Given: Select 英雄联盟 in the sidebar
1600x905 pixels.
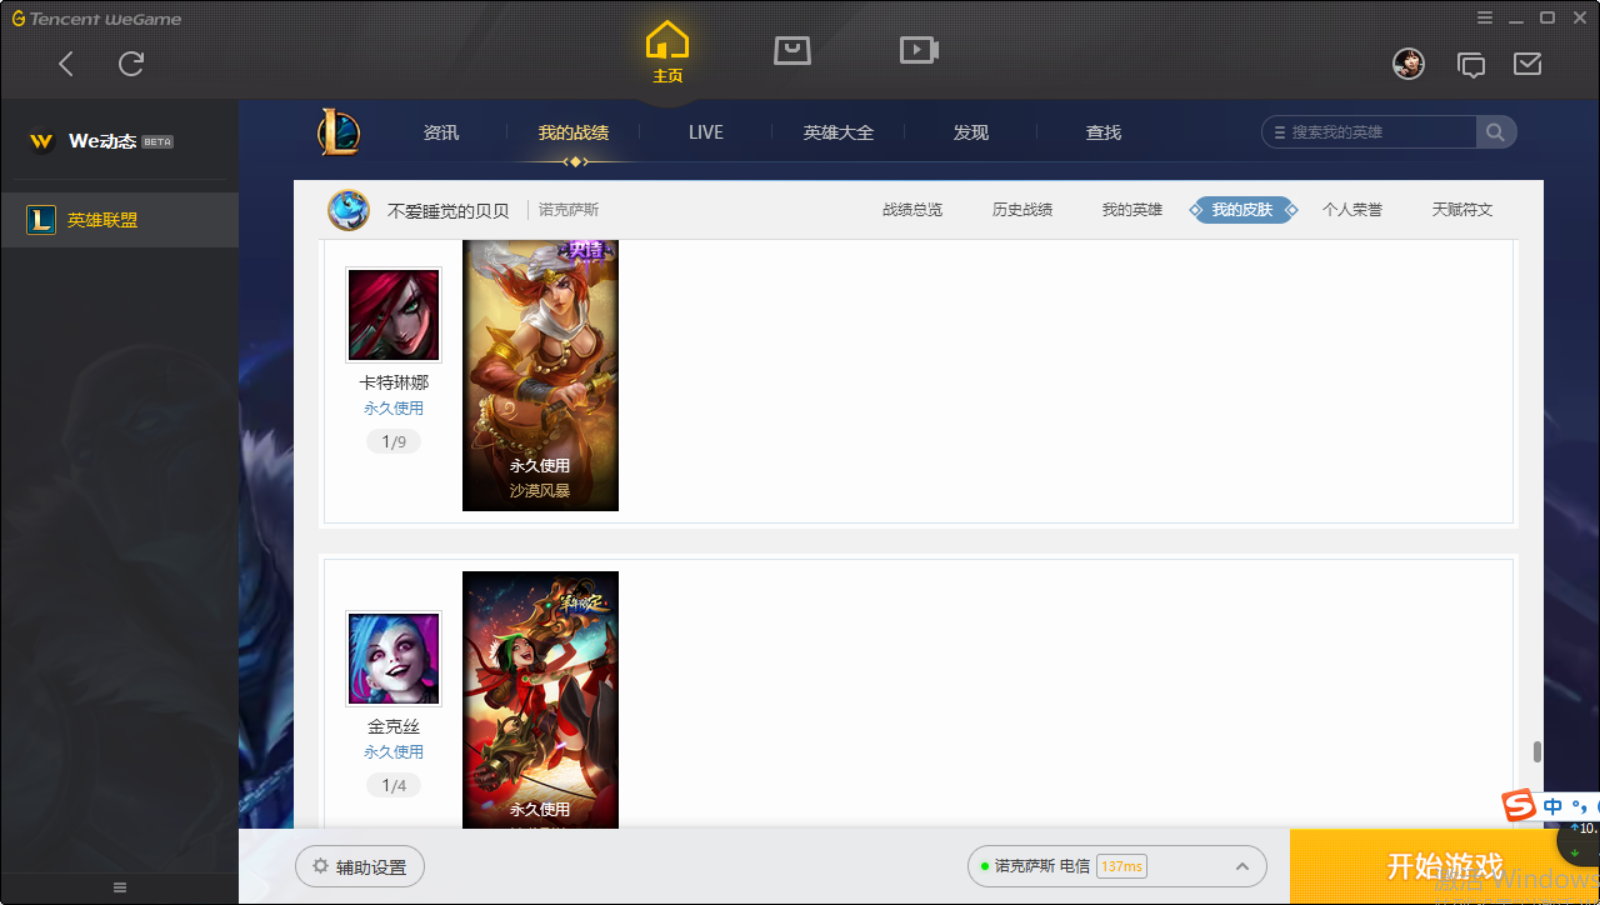Looking at the screenshot, I should point(119,220).
